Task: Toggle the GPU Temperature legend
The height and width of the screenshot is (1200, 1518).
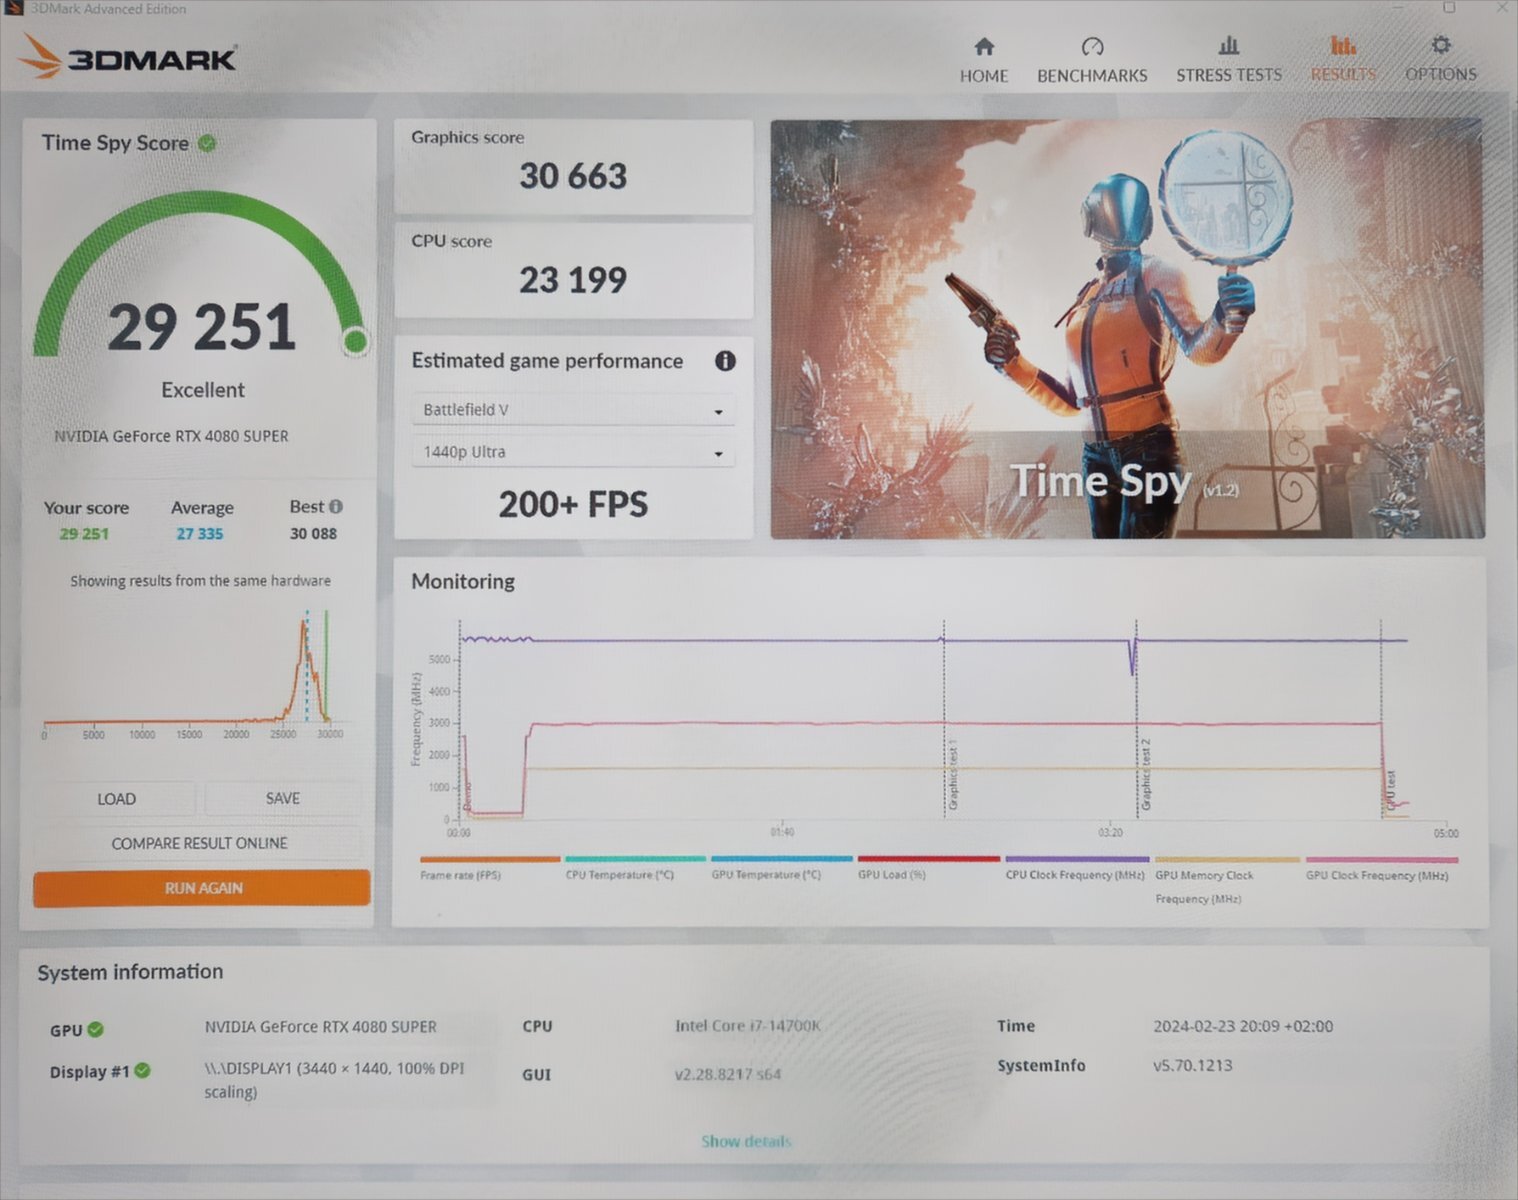Action: pos(781,868)
